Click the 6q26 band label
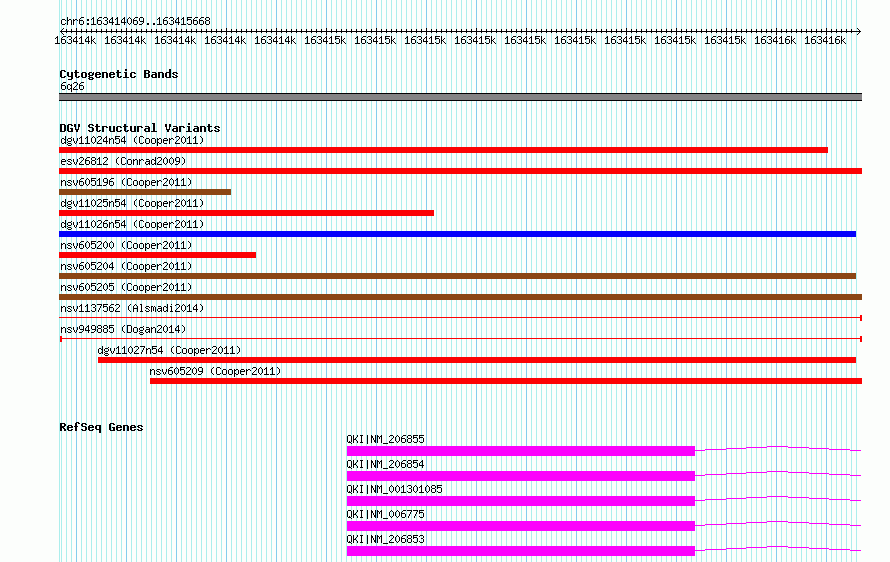This screenshot has width=890, height=562. pyautogui.click(x=72, y=86)
